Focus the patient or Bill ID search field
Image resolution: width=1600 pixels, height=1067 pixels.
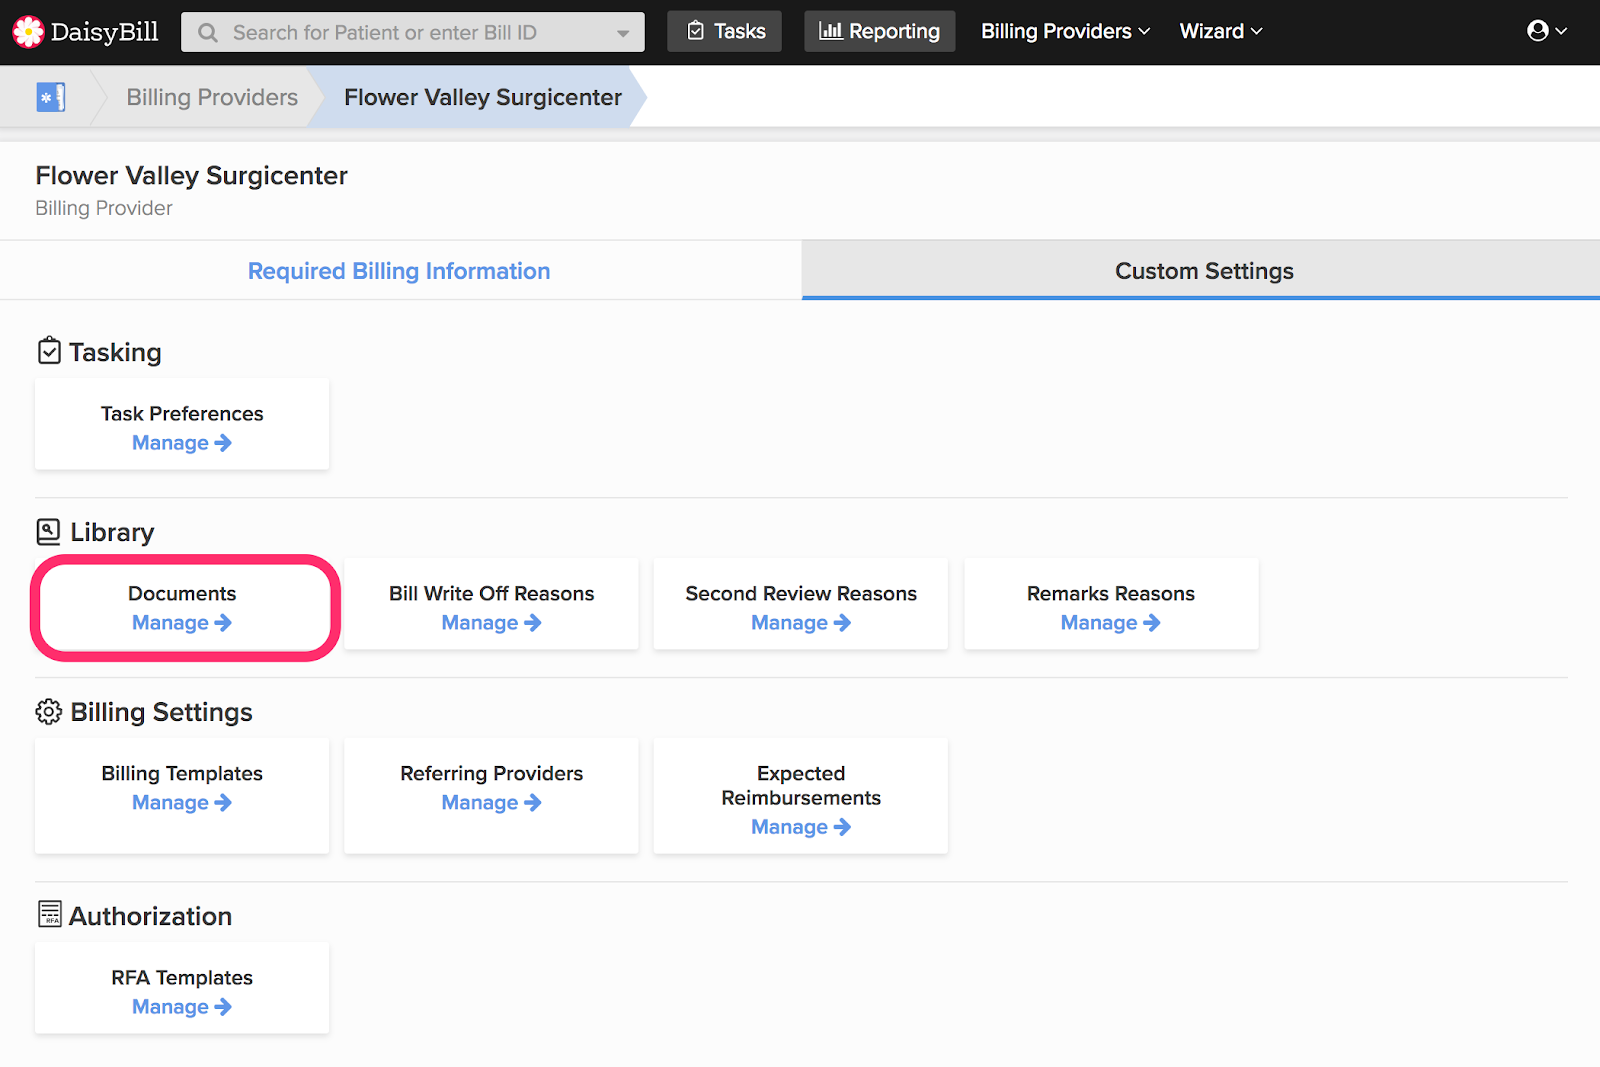pos(412,33)
